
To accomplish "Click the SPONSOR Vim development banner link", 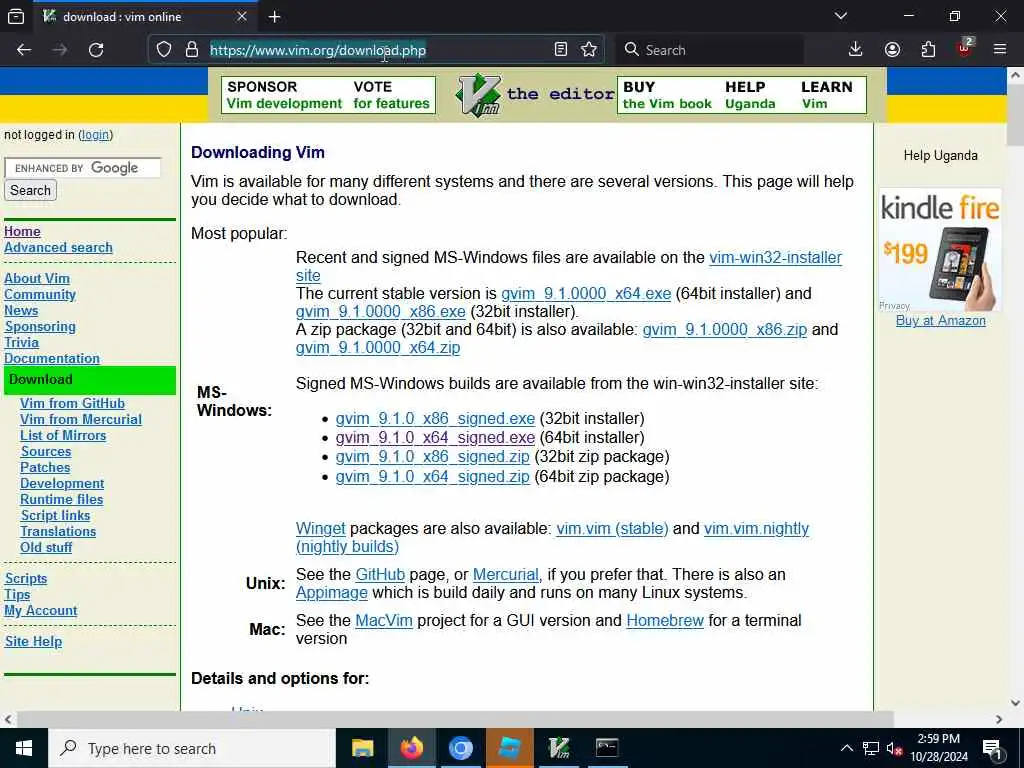I will [x=284, y=95].
